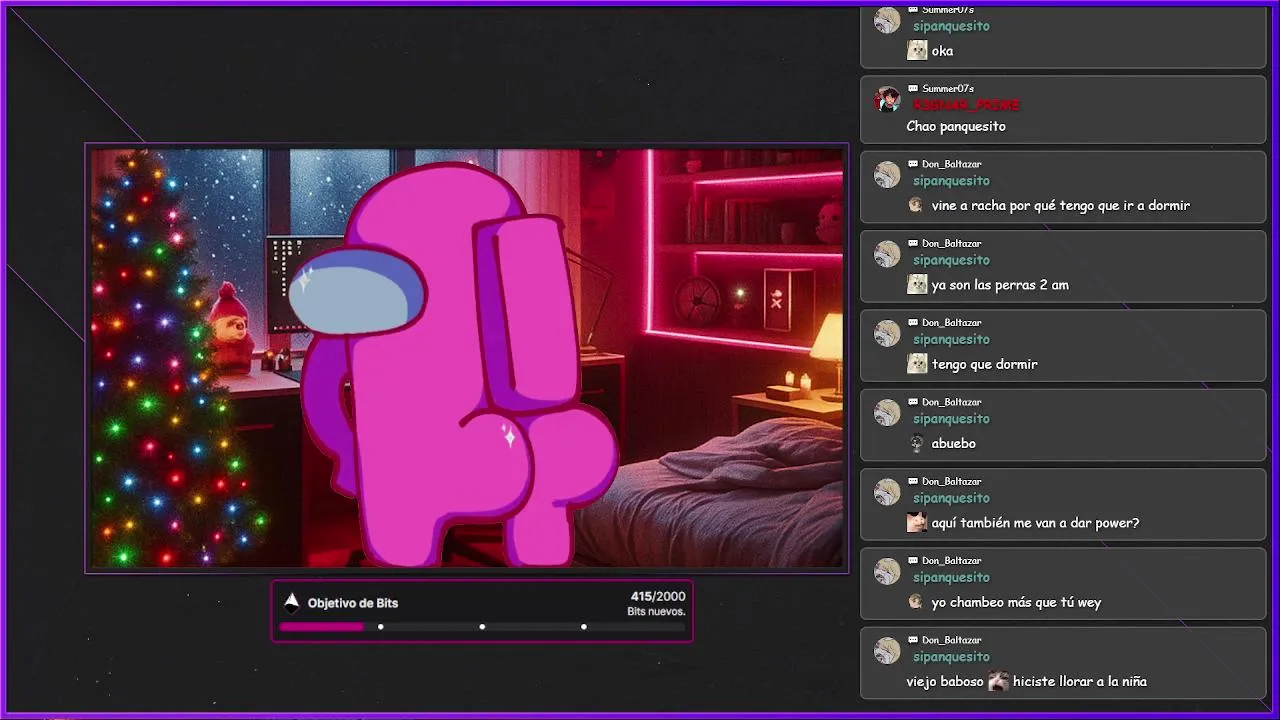The width and height of the screenshot is (1280, 720).
Task: Click reply bubble icon above "vine a racha" message
Action: [913, 164]
